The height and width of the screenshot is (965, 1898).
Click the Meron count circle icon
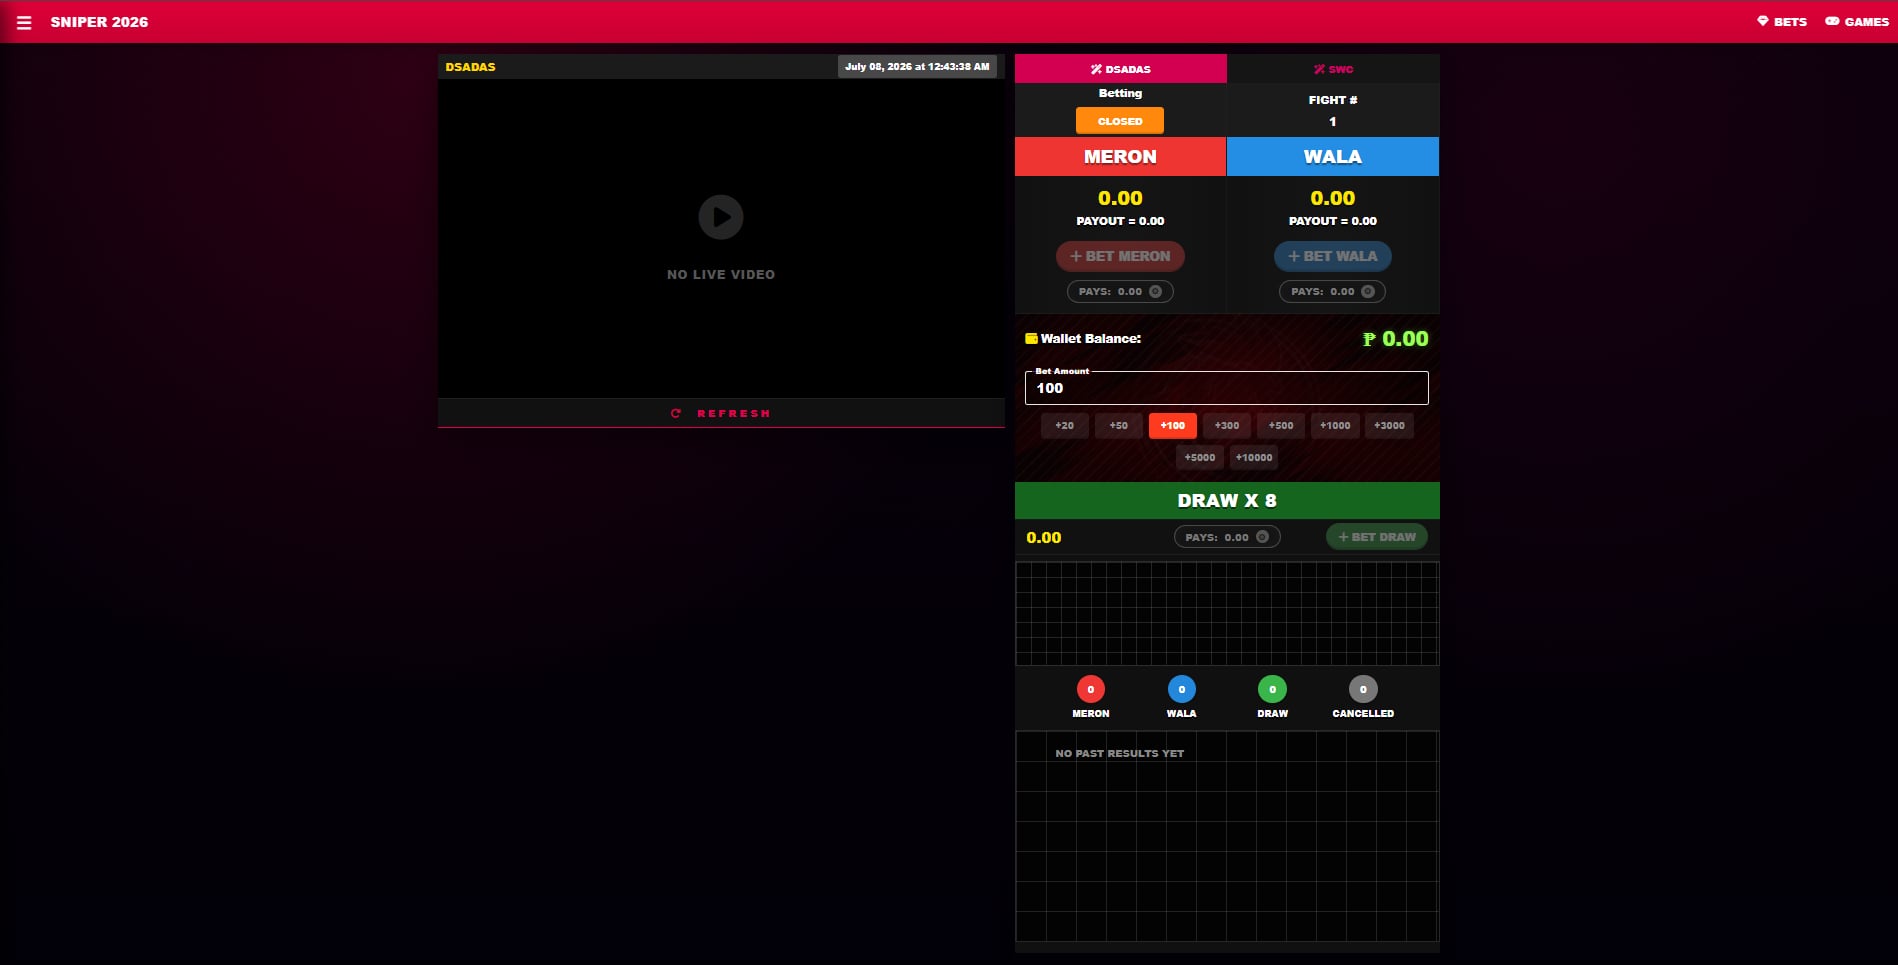click(1090, 689)
